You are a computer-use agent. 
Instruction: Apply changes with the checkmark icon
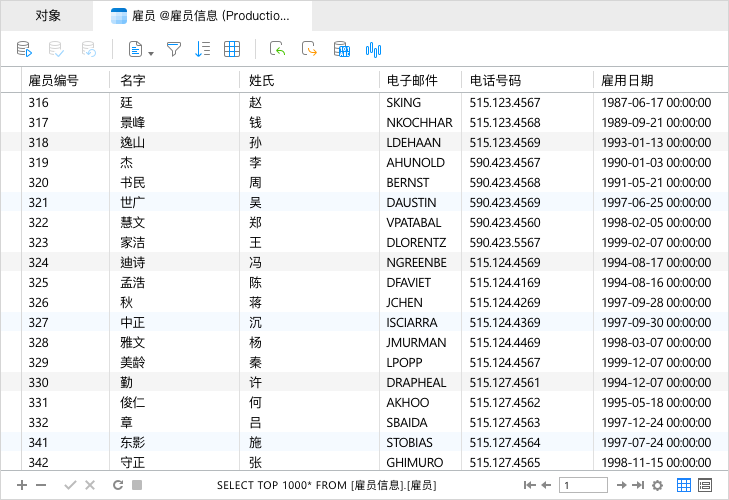coord(70,485)
